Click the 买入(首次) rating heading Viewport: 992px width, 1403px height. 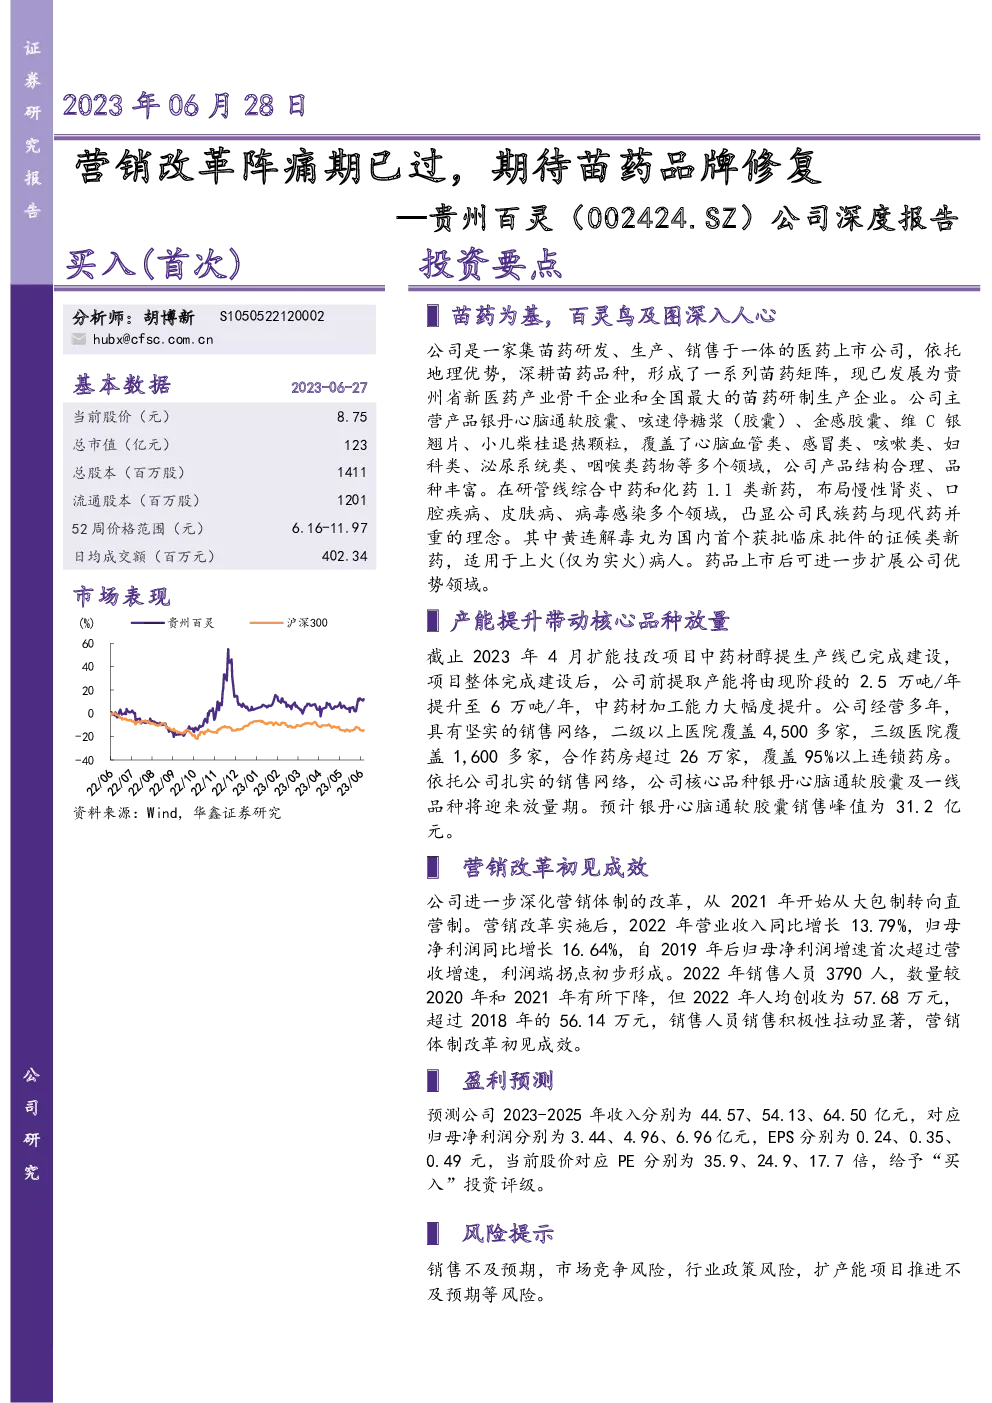(x=154, y=263)
